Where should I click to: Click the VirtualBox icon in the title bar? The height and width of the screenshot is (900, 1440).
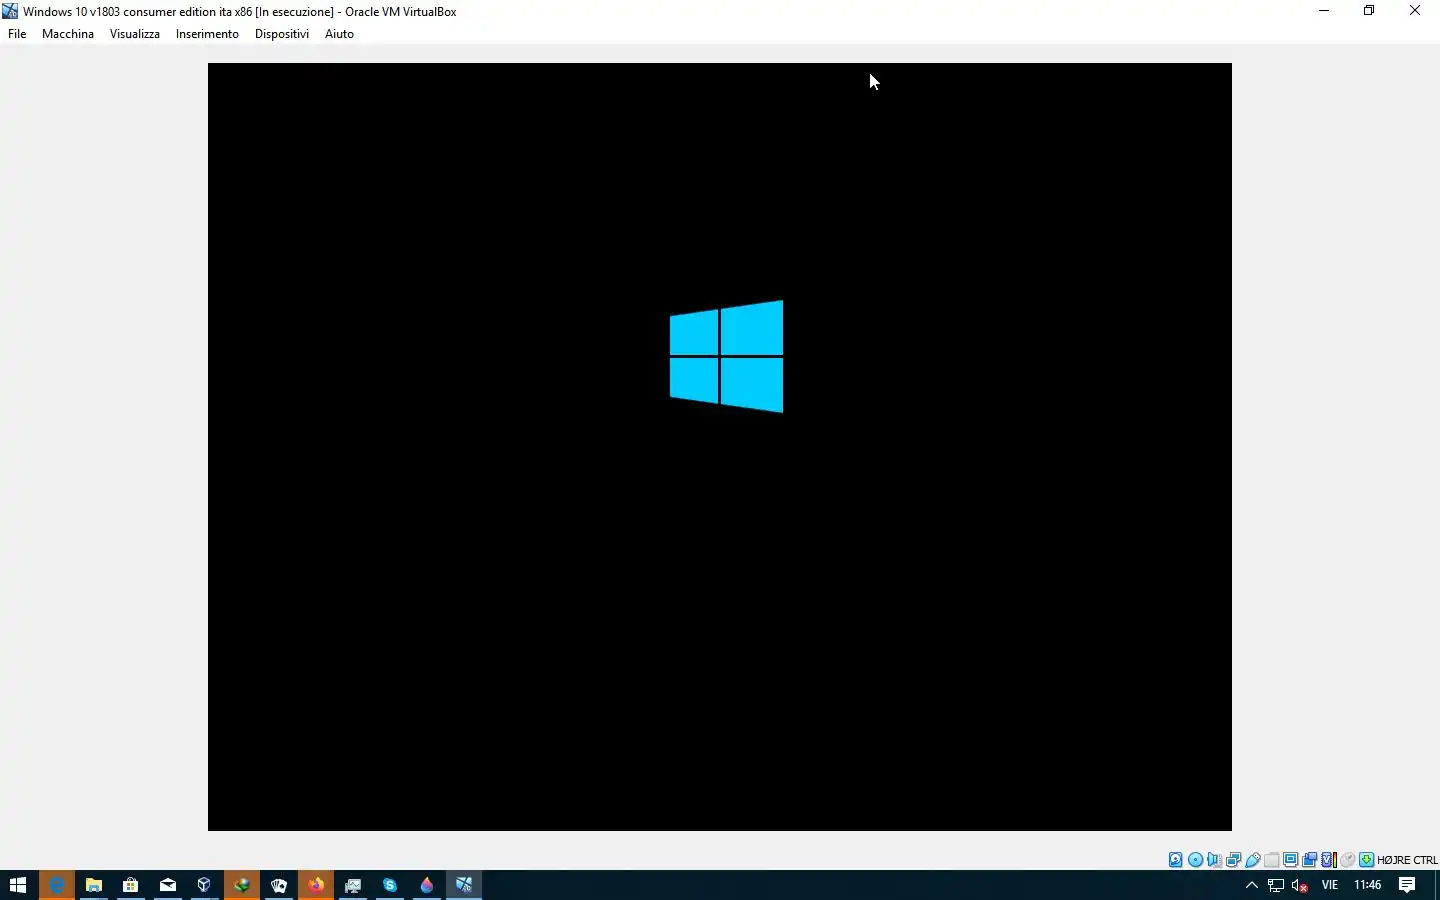(10, 11)
